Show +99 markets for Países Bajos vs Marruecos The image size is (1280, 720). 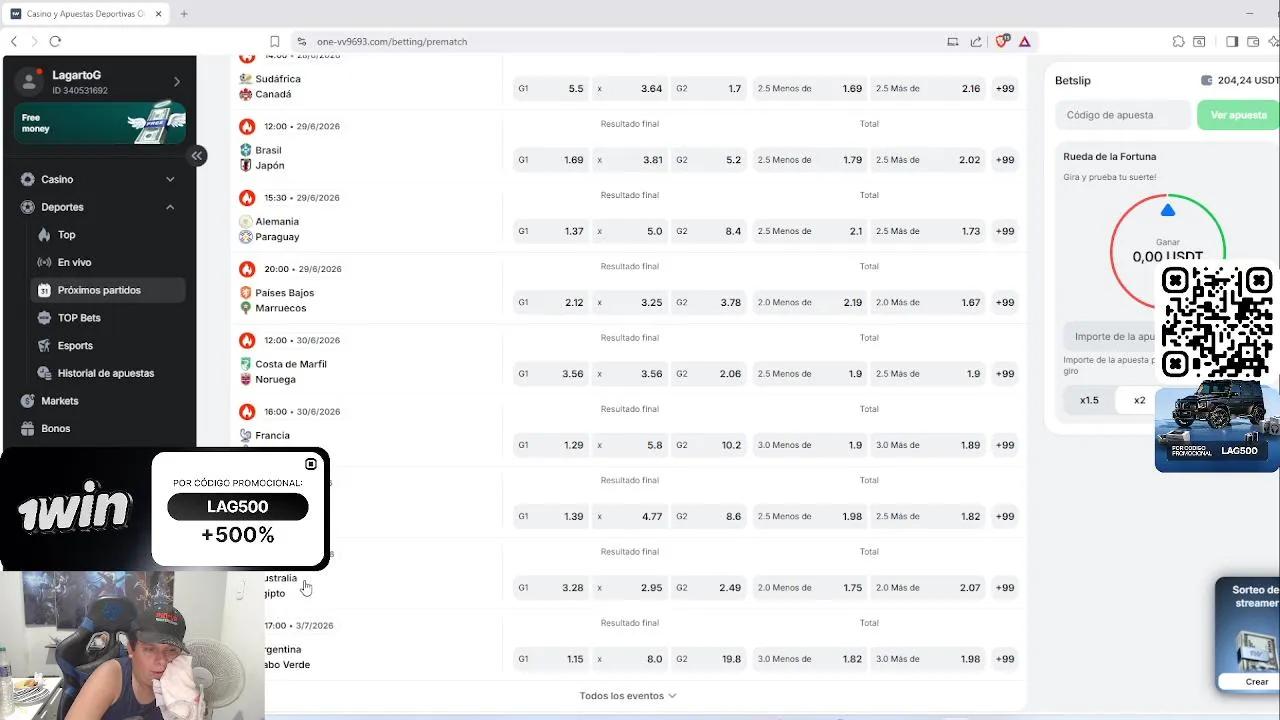point(1005,302)
